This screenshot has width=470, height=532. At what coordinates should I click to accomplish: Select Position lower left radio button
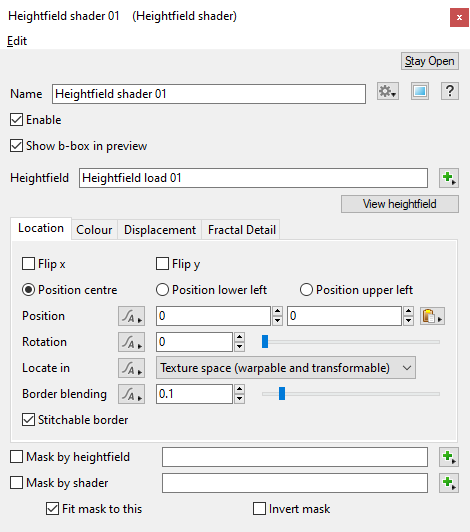[x=162, y=290]
